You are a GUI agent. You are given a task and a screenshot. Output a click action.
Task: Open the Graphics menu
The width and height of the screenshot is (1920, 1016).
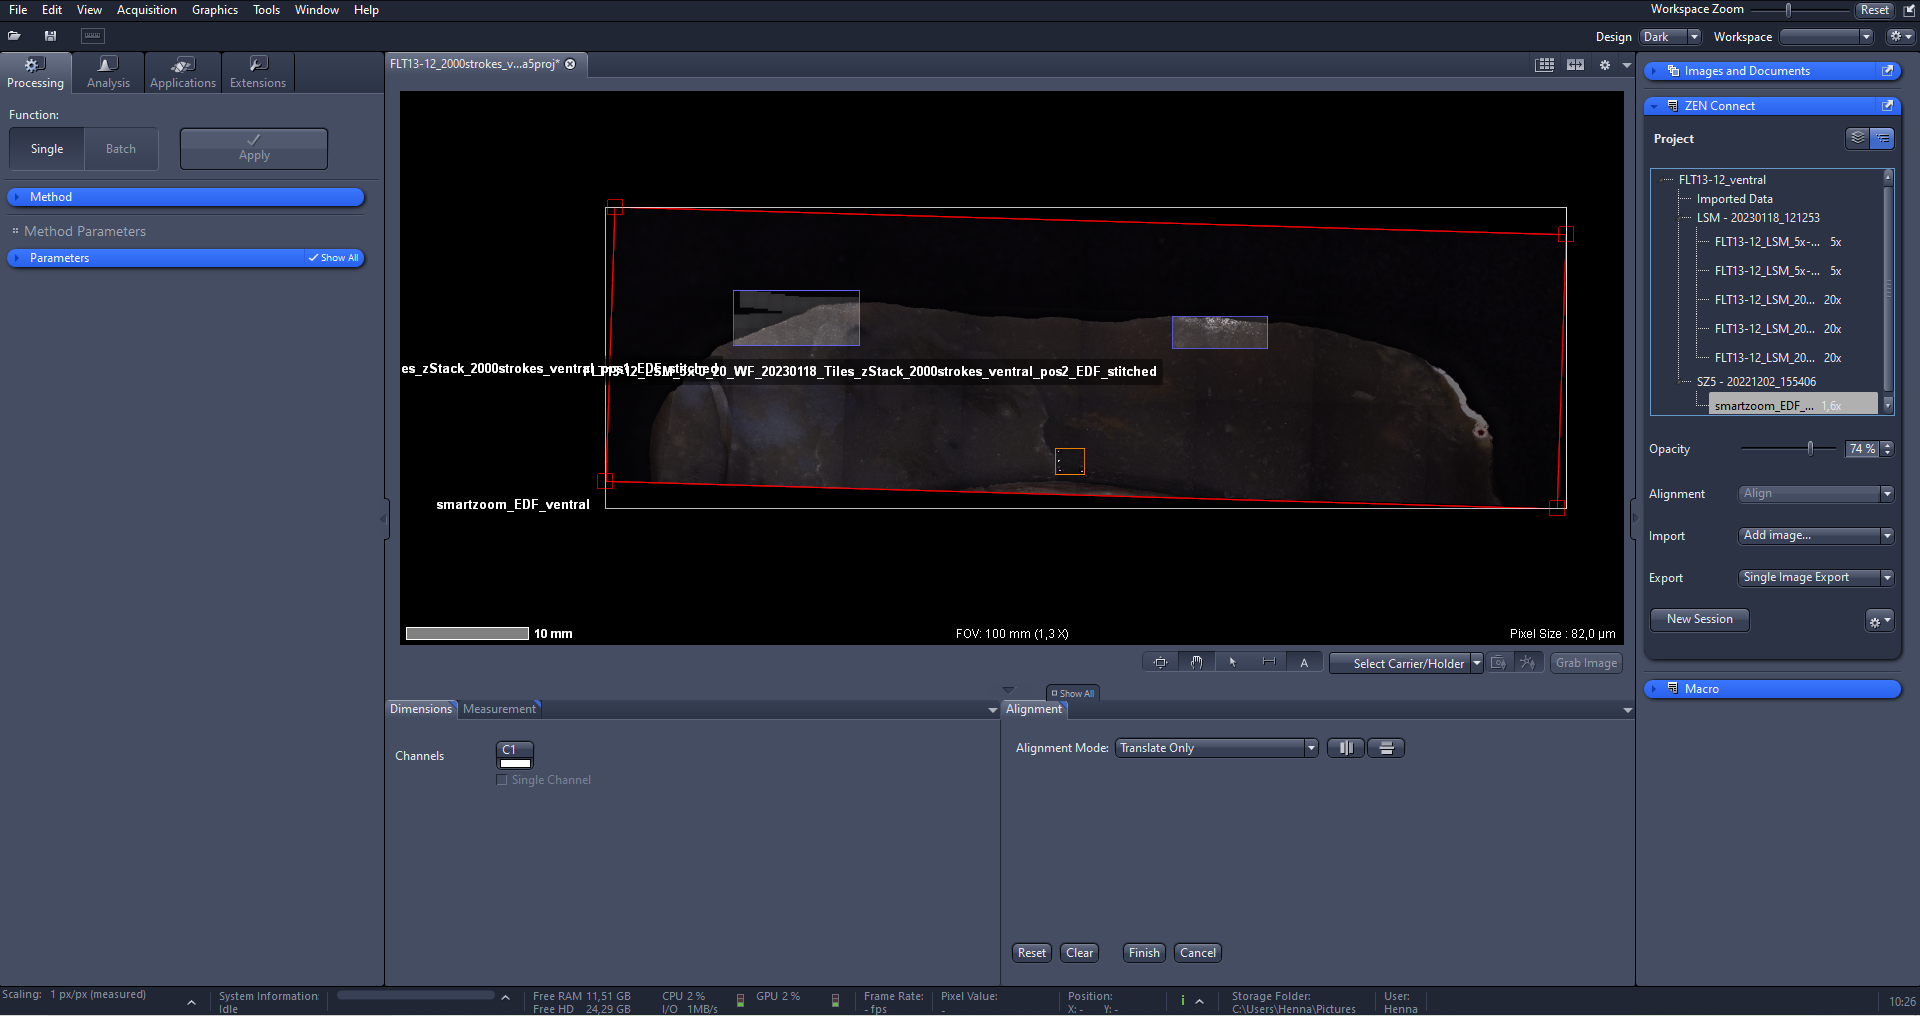215,10
